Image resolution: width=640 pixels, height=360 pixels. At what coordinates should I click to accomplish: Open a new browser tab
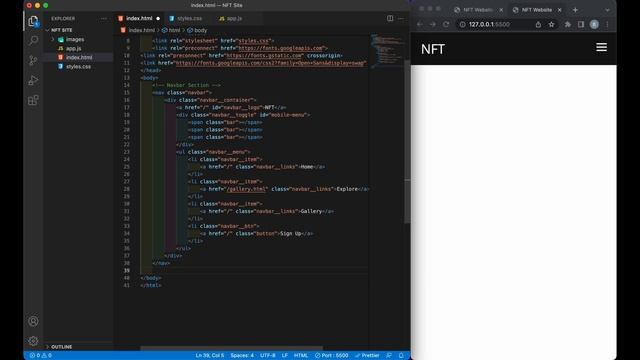tap(575, 10)
